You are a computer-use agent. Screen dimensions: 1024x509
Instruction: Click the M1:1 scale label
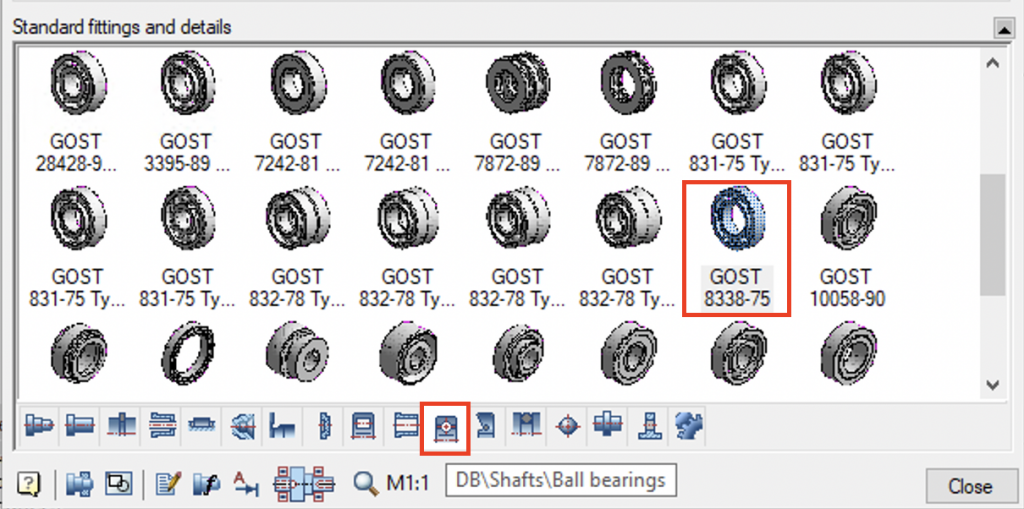pos(407,484)
